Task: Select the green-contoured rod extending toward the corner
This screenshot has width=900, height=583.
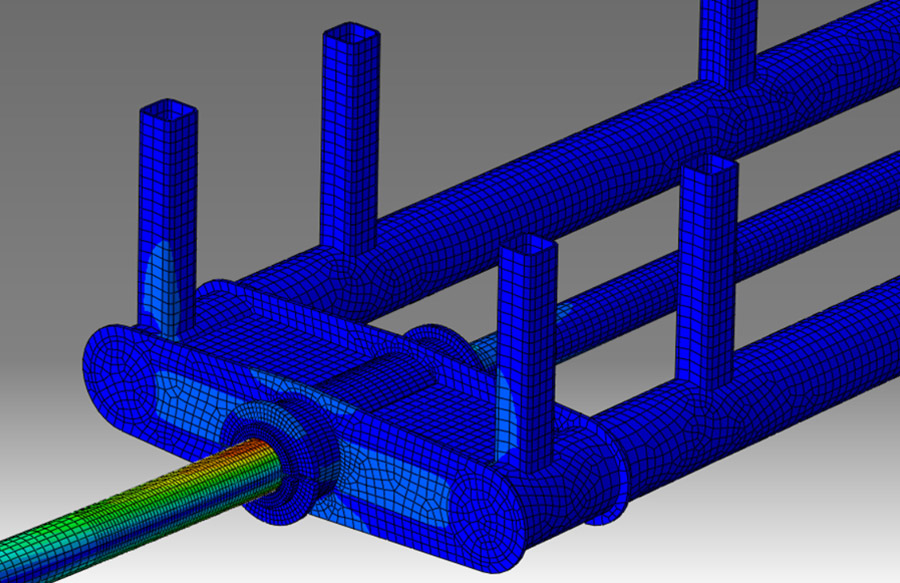Action: (141, 505)
